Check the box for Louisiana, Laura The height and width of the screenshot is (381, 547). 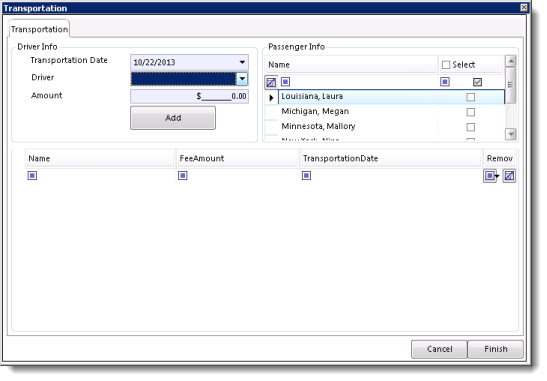[x=471, y=97]
